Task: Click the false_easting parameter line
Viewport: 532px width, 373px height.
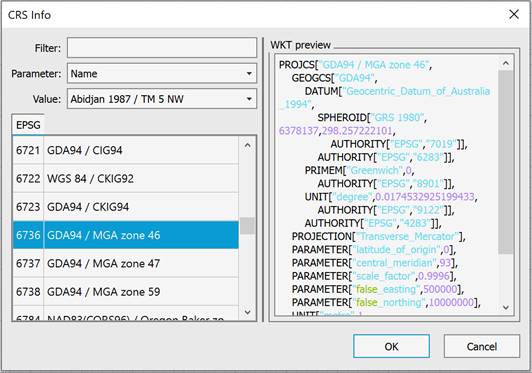Action: 378,289
